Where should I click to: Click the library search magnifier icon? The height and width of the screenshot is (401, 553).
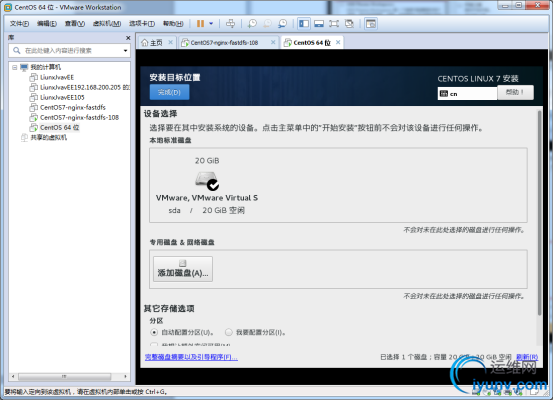[x=17, y=50]
